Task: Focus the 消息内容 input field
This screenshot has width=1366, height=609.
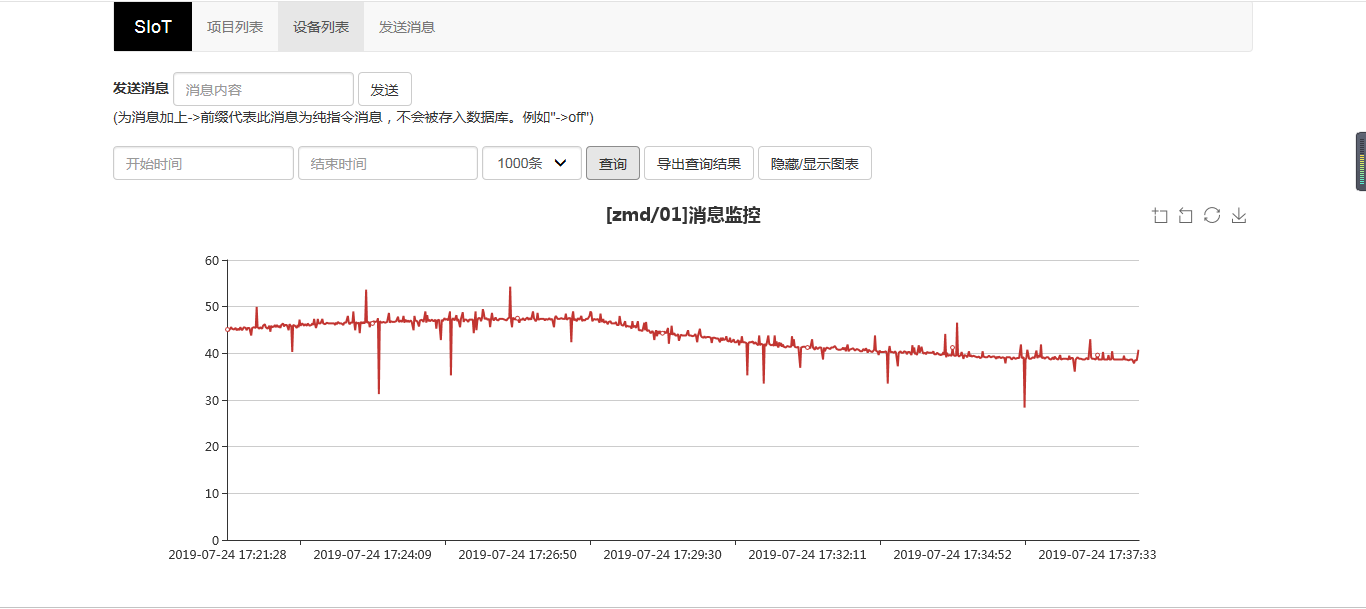Action: point(264,89)
